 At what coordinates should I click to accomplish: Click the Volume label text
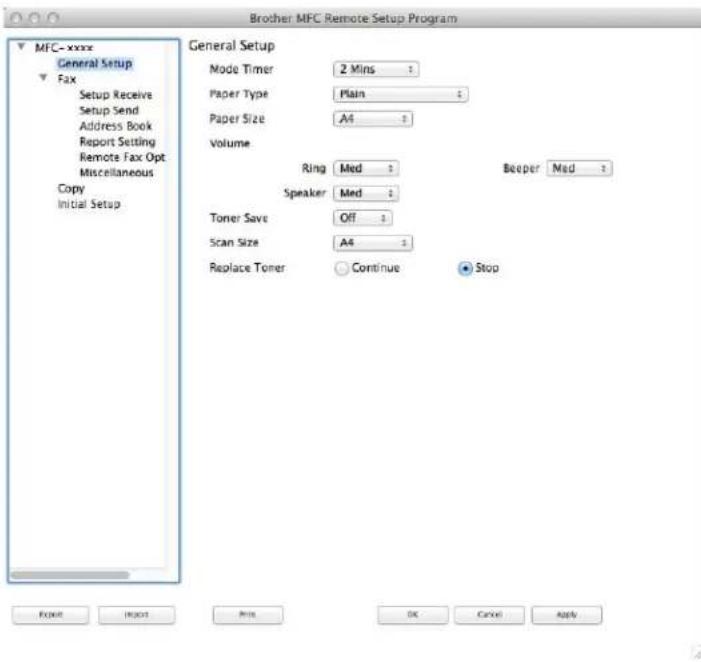point(230,143)
